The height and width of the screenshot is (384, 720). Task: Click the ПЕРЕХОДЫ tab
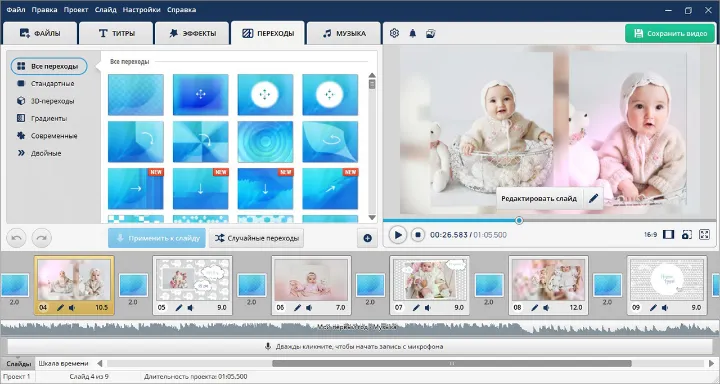[268, 33]
